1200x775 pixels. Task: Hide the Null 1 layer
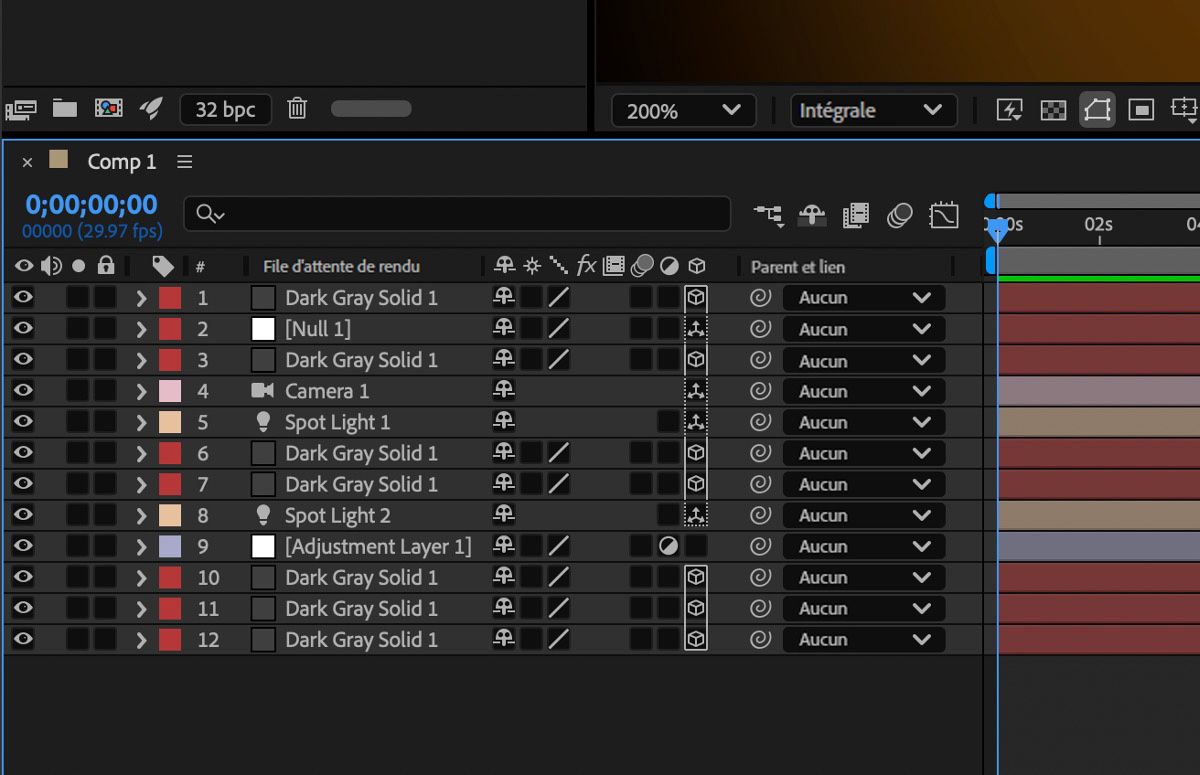coord(23,328)
